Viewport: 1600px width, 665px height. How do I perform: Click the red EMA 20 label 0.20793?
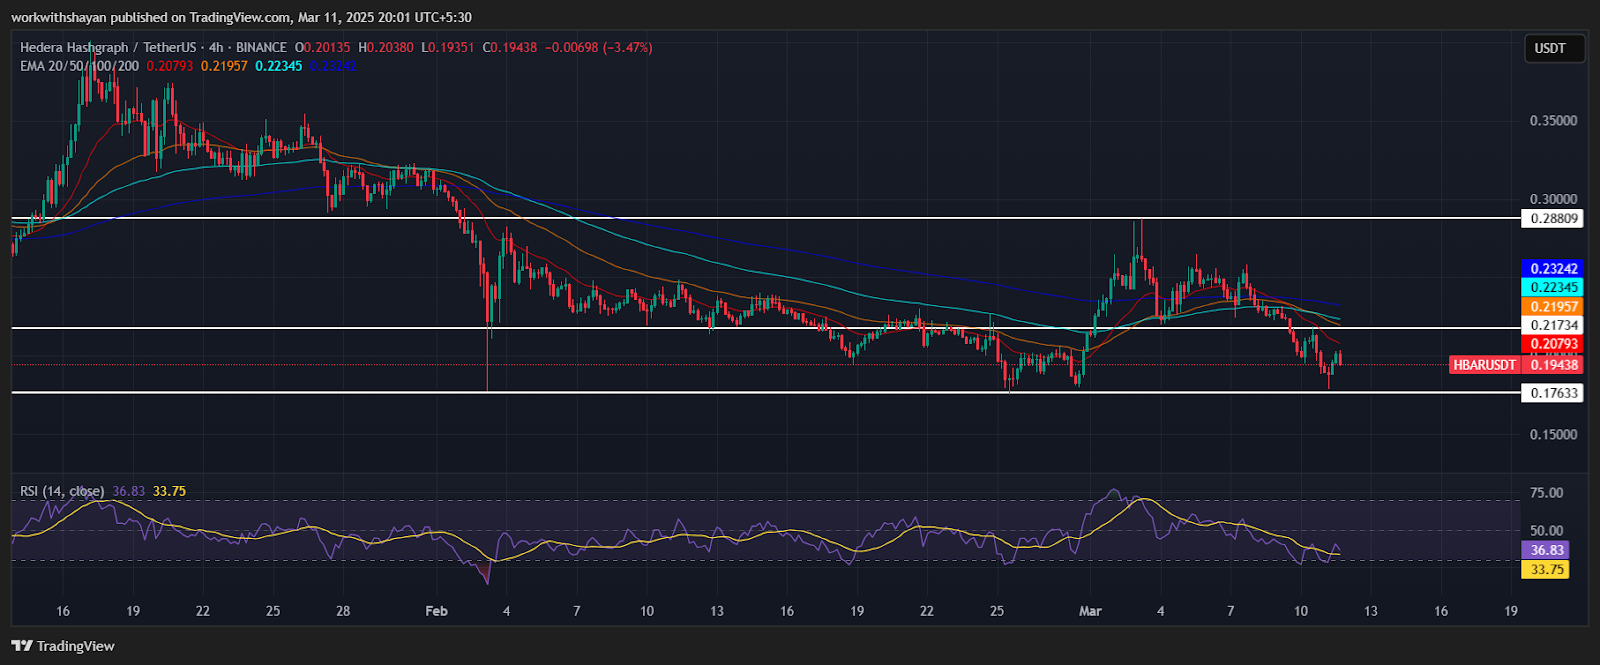coord(1551,344)
